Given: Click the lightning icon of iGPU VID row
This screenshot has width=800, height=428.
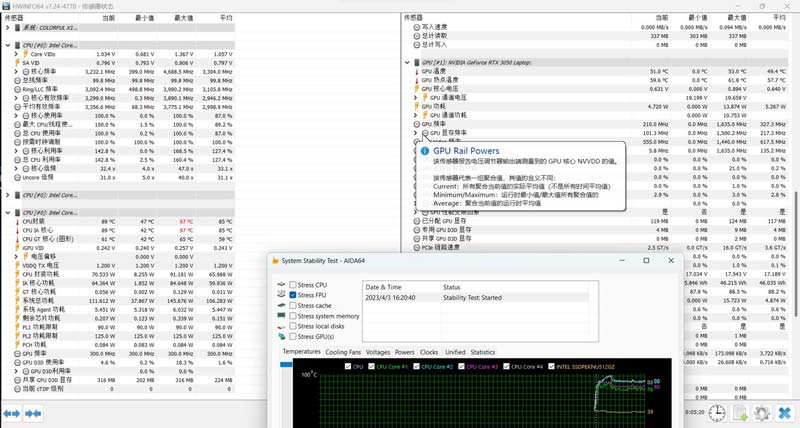Looking at the screenshot, I should 17,248.
